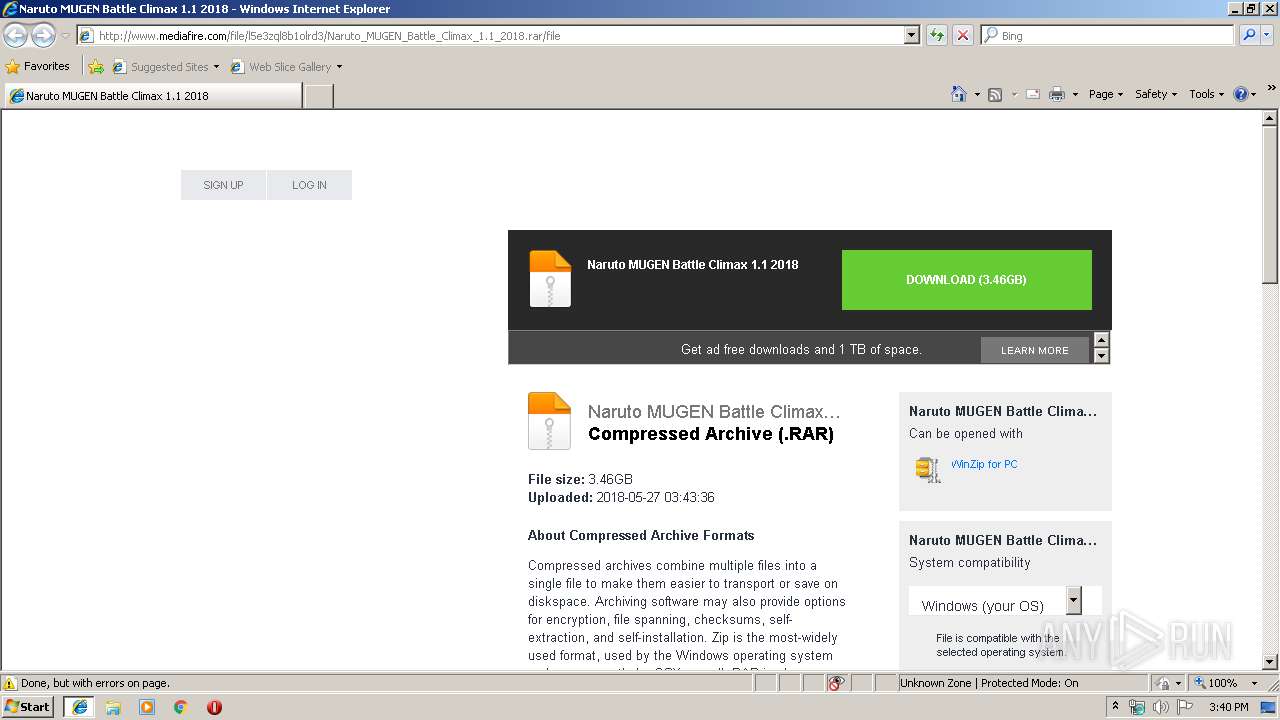
Task: Click the WinZip application icon
Action: (928, 469)
